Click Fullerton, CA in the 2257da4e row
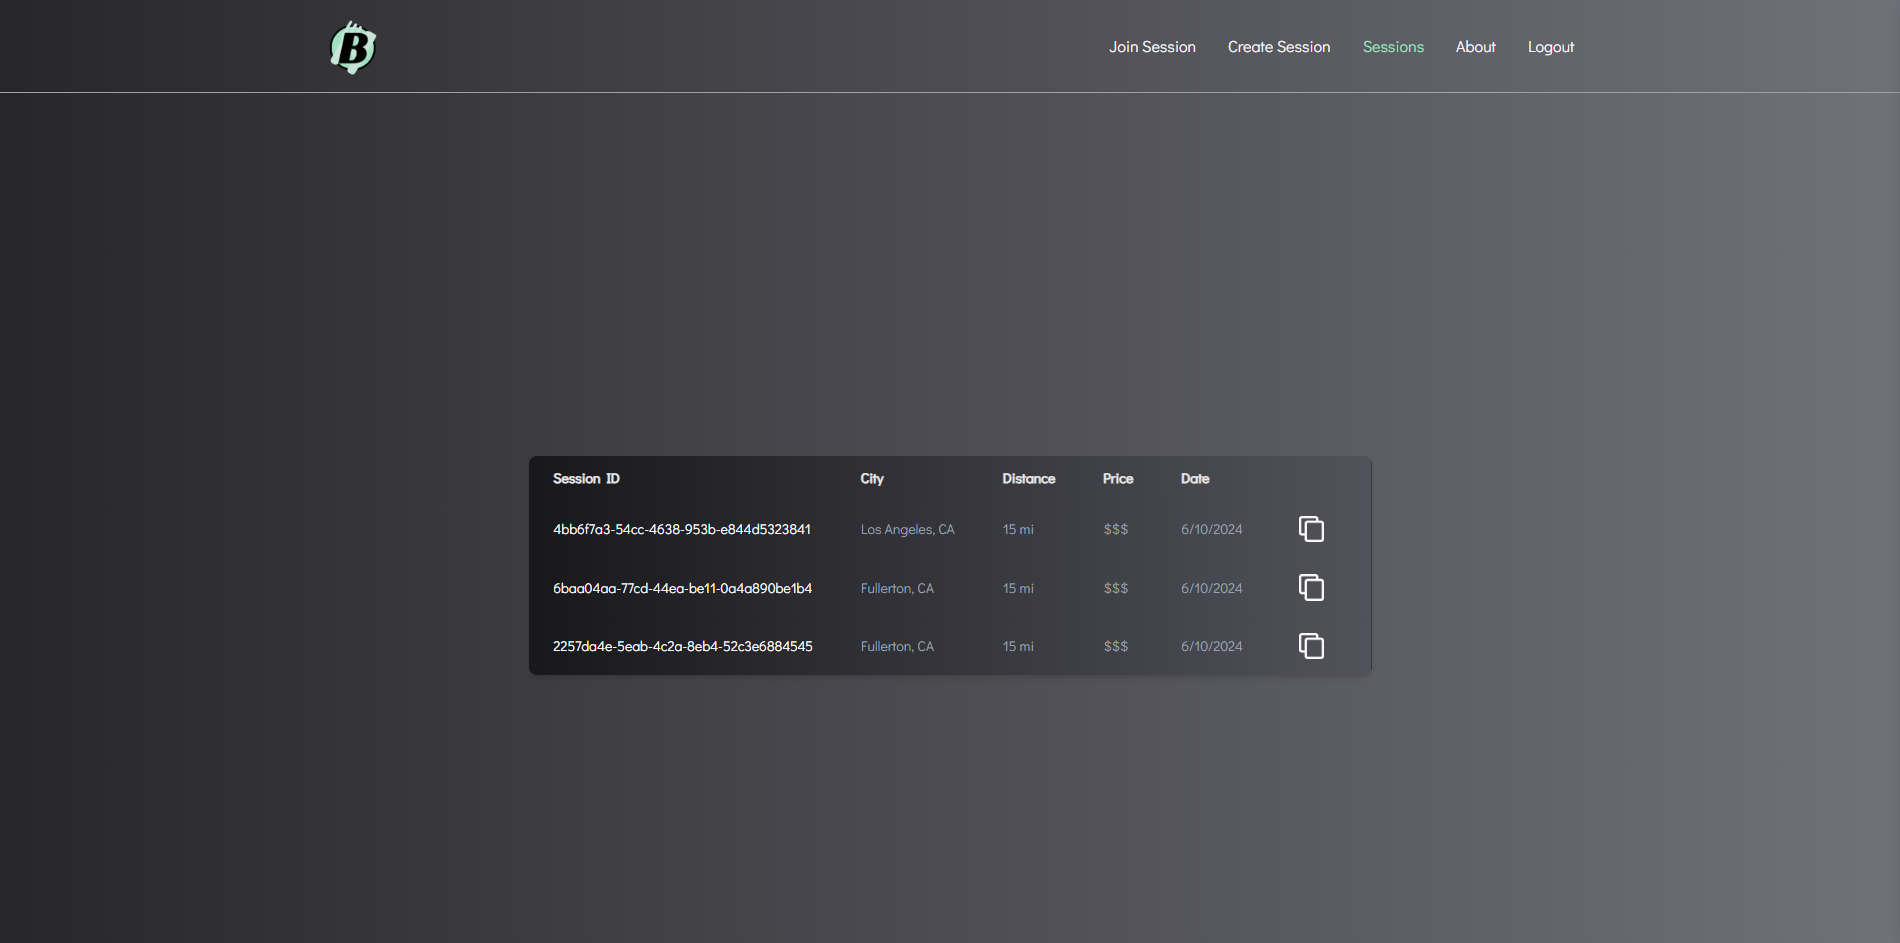The width and height of the screenshot is (1900, 943). pyautogui.click(x=897, y=646)
